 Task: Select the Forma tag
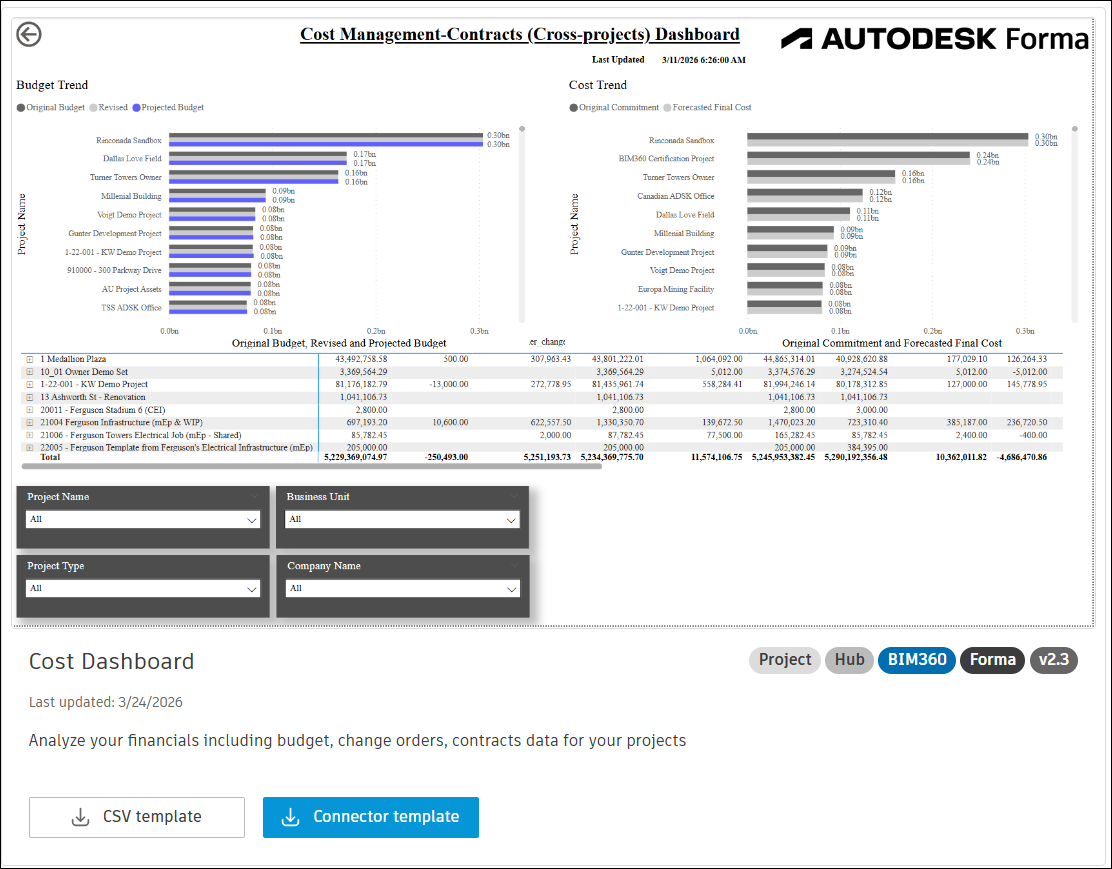coord(992,660)
